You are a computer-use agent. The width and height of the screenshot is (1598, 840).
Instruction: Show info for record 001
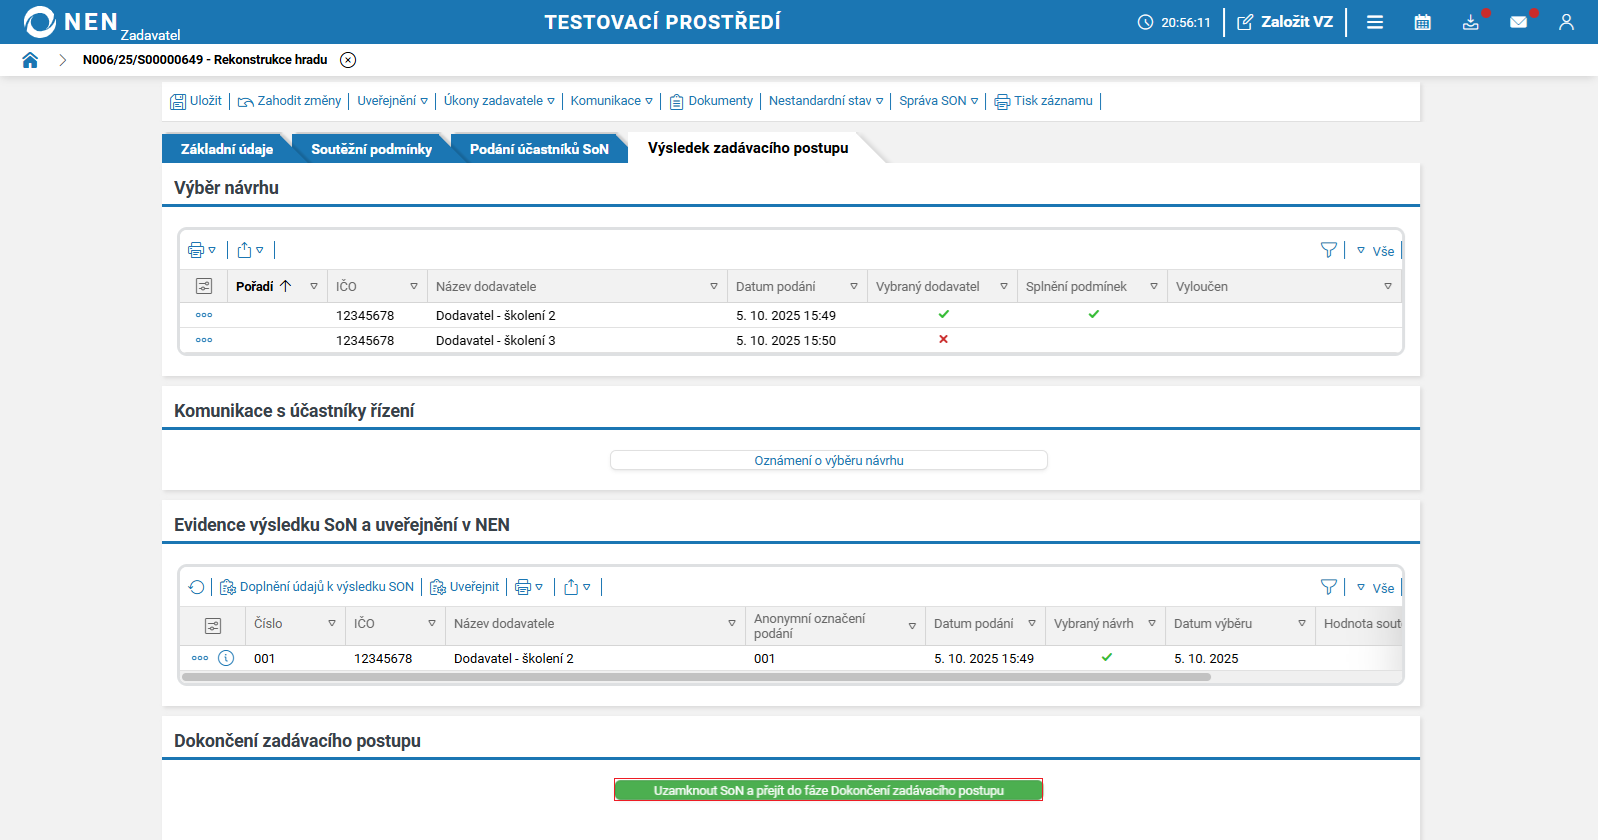[226, 658]
